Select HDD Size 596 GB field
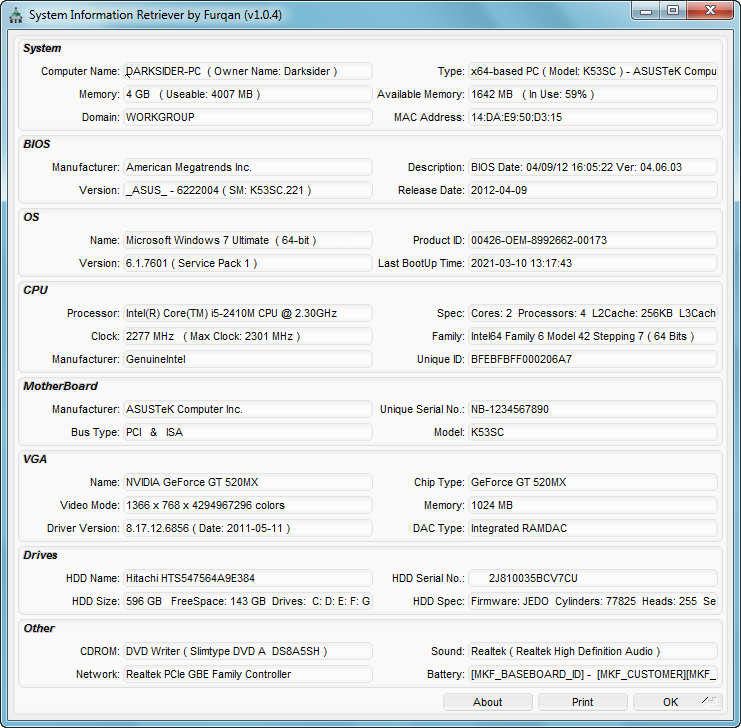741x728 pixels. coord(248,601)
